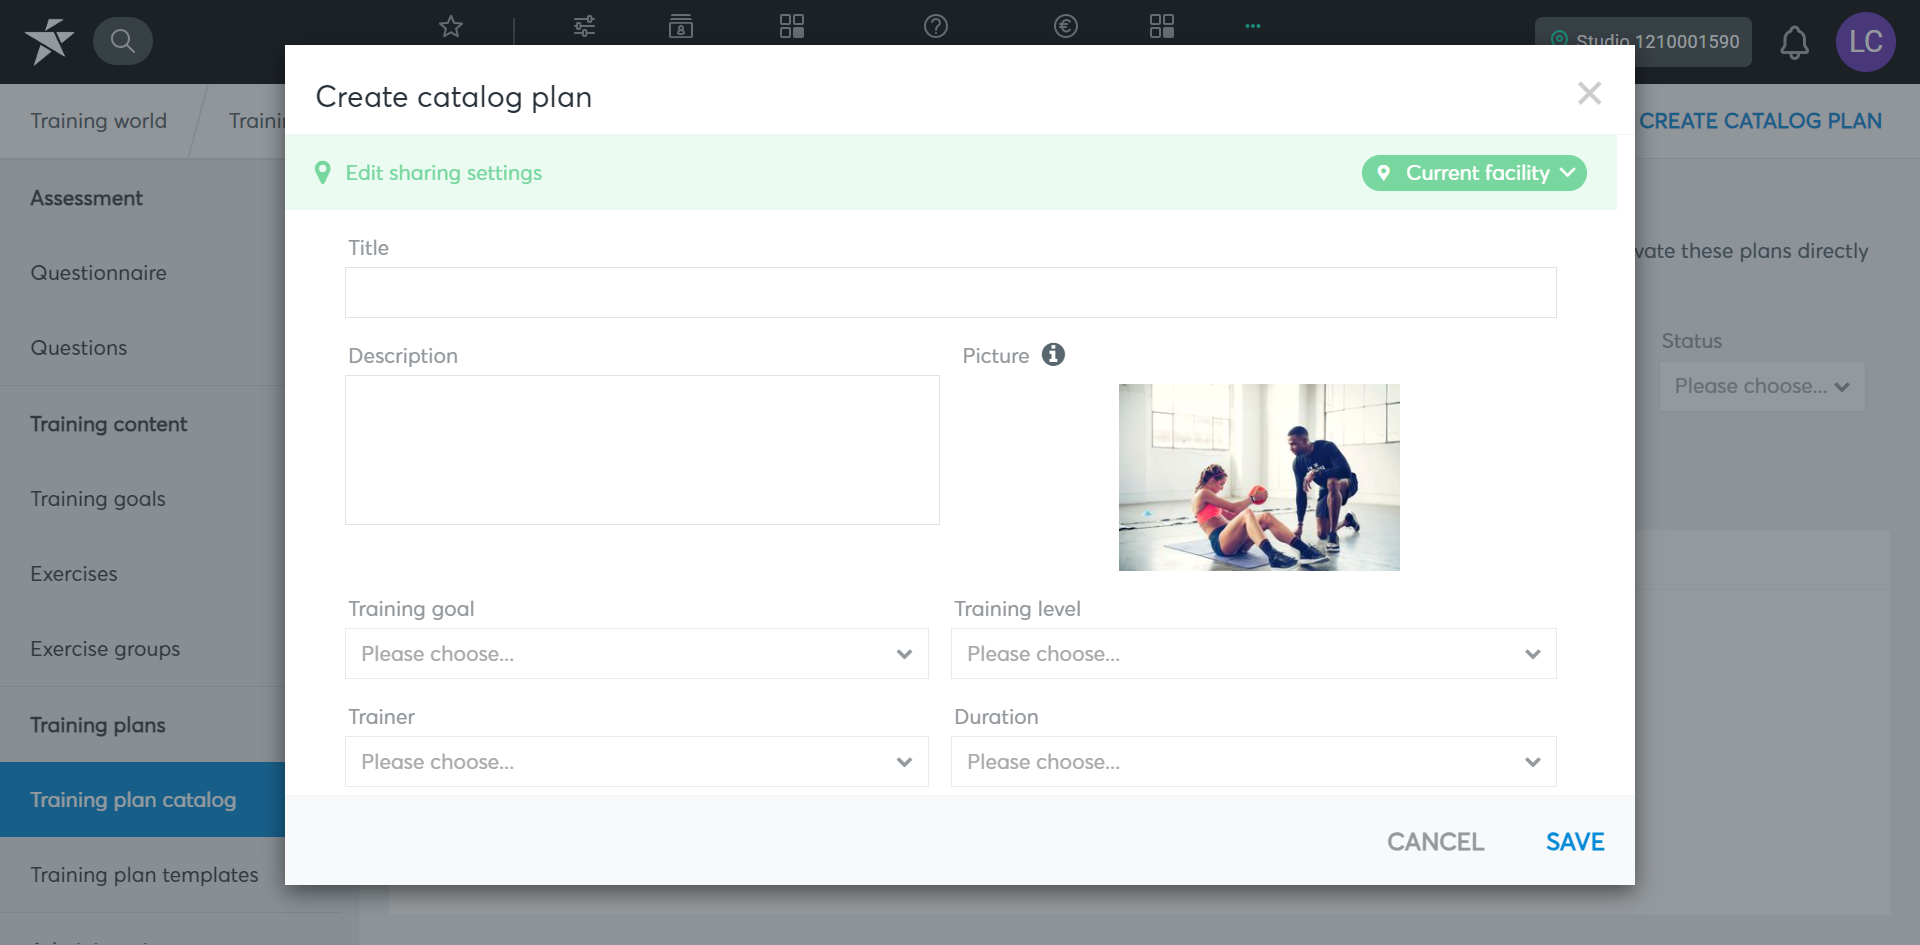Select Exercise groups in sidebar

pos(105,649)
